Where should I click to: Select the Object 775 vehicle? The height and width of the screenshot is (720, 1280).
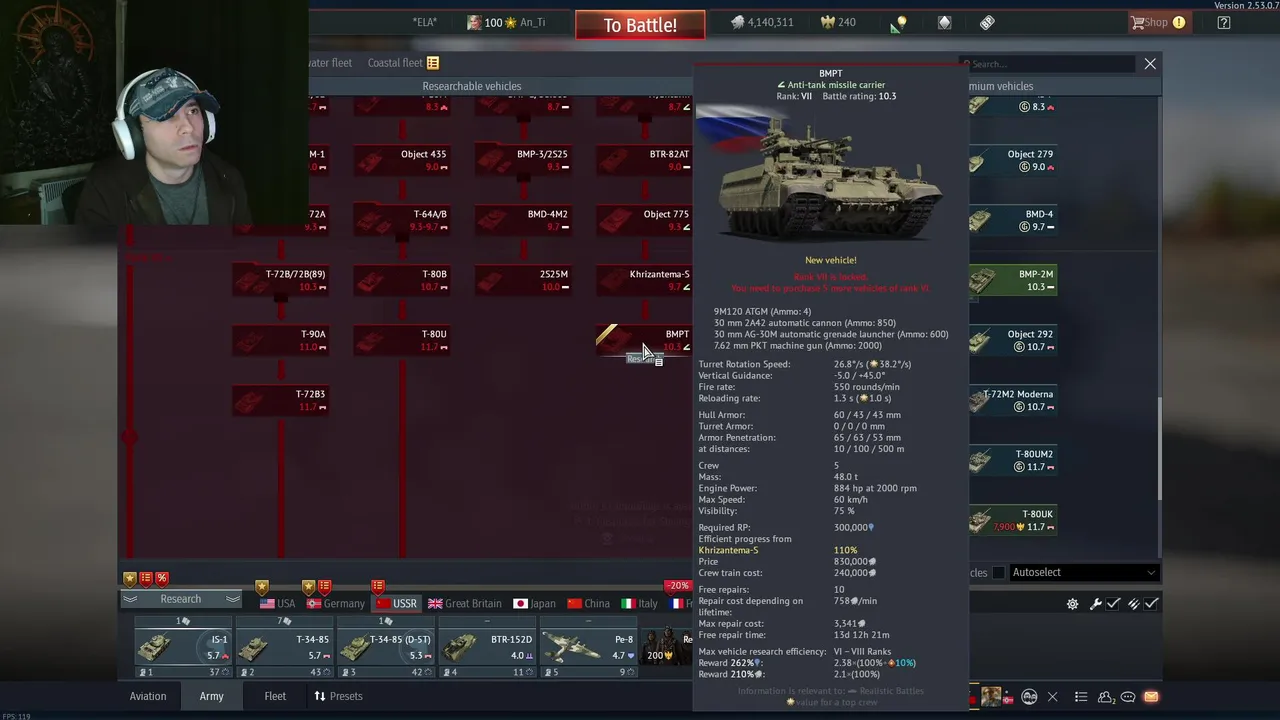pos(644,220)
